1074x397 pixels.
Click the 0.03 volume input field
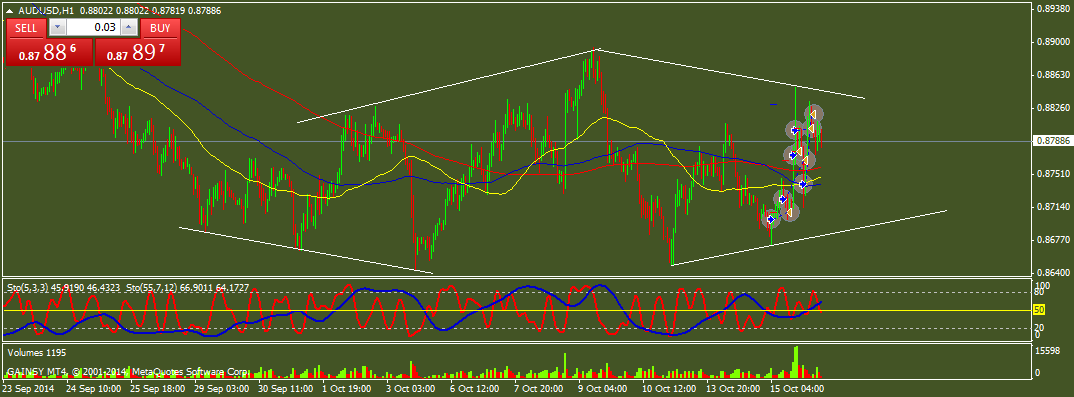(x=93, y=27)
